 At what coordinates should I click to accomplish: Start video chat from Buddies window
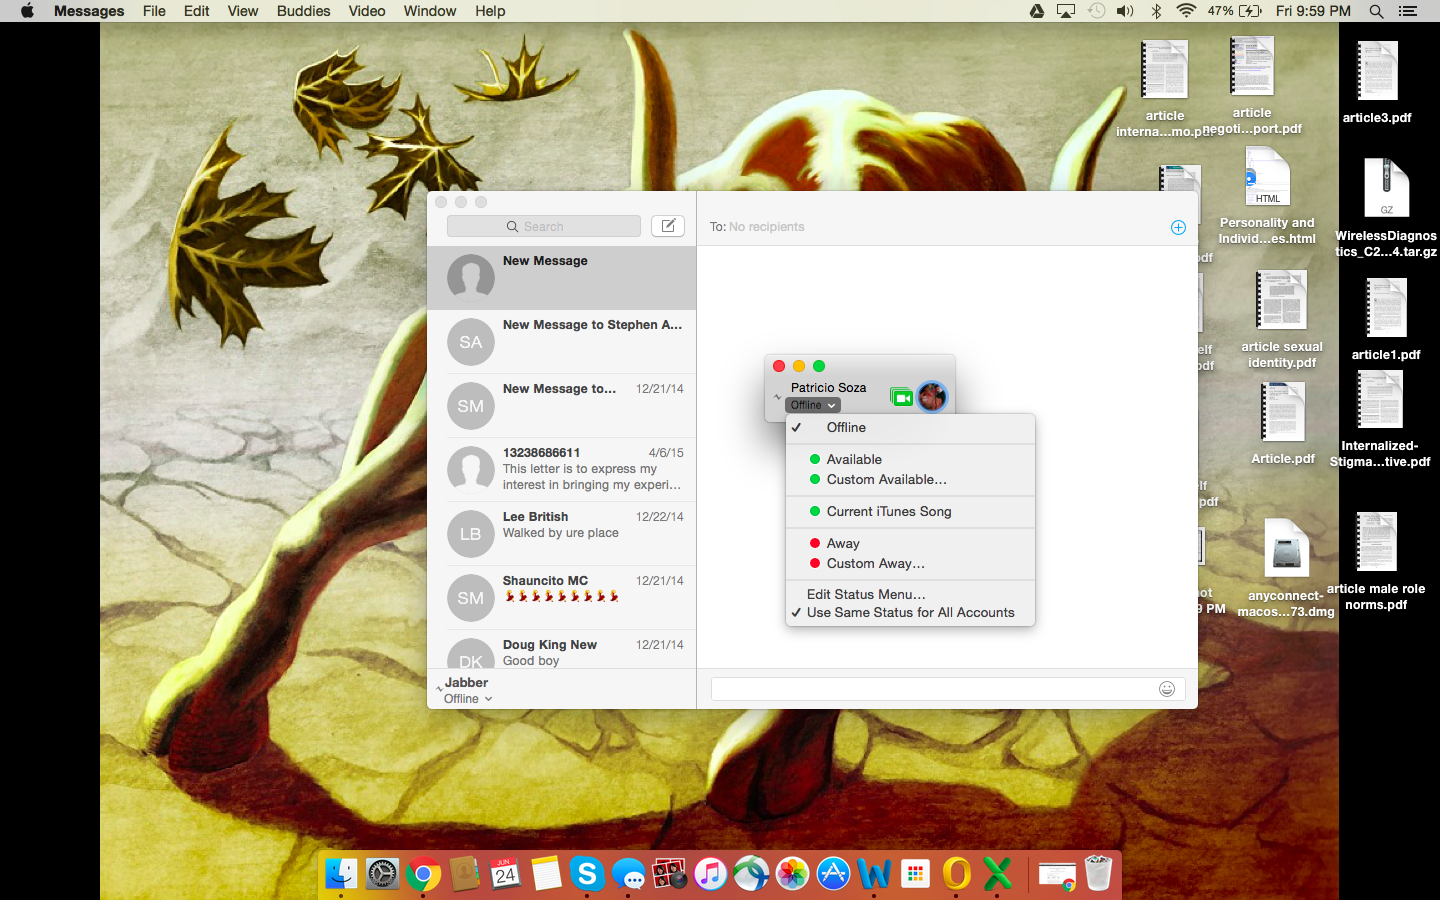click(x=901, y=397)
